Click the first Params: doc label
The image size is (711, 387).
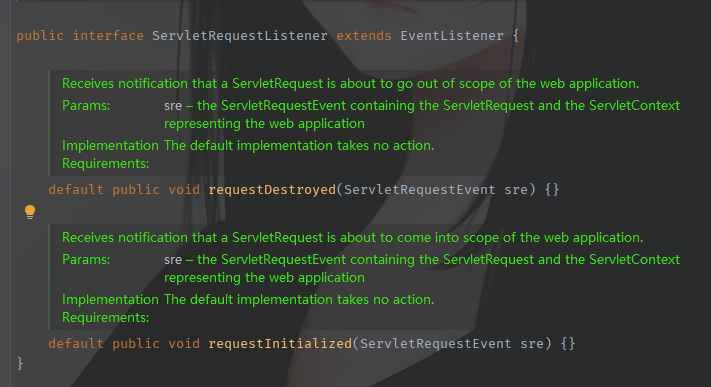(x=86, y=105)
